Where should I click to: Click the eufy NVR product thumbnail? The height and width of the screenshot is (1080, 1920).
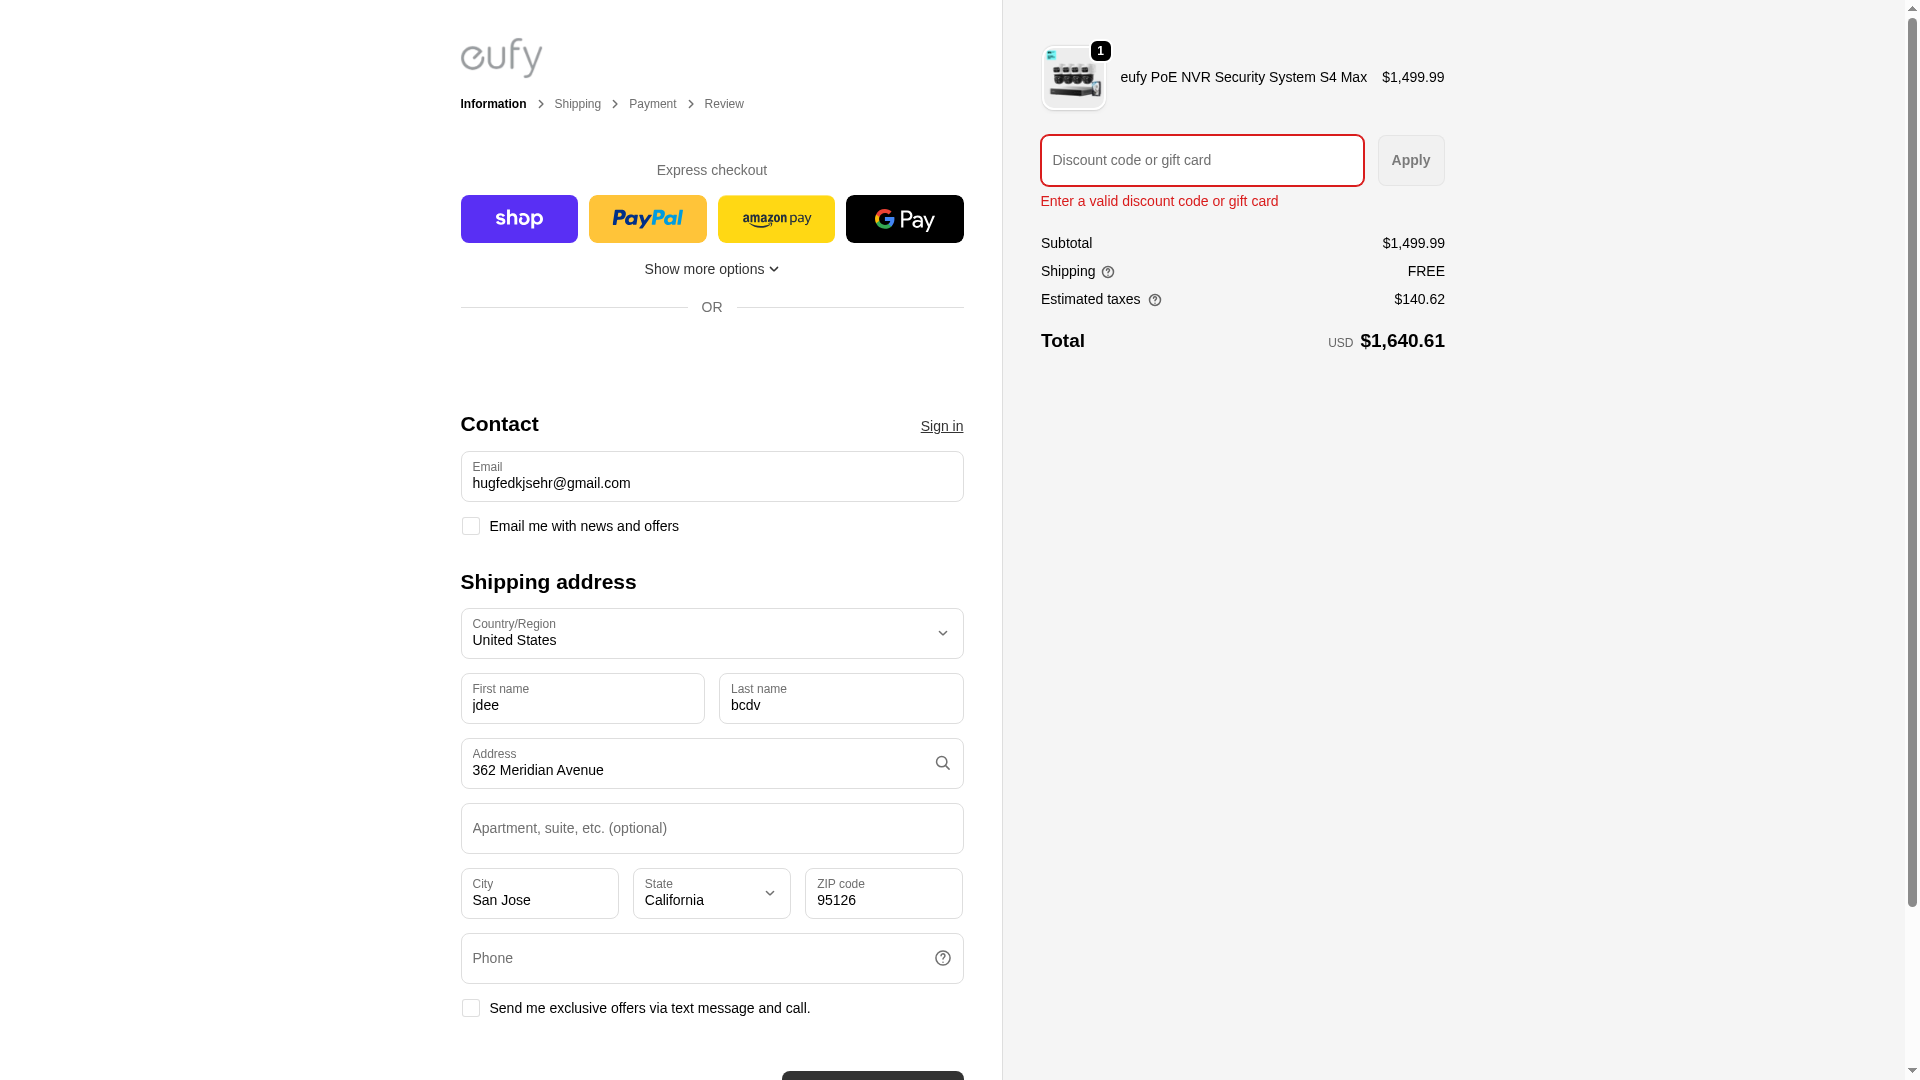[1073, 78]
